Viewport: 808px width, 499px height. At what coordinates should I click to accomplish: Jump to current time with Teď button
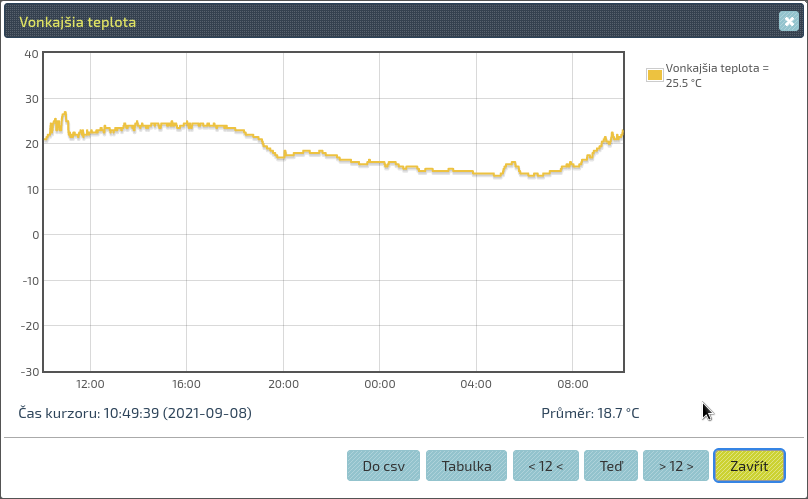point(611,465)
